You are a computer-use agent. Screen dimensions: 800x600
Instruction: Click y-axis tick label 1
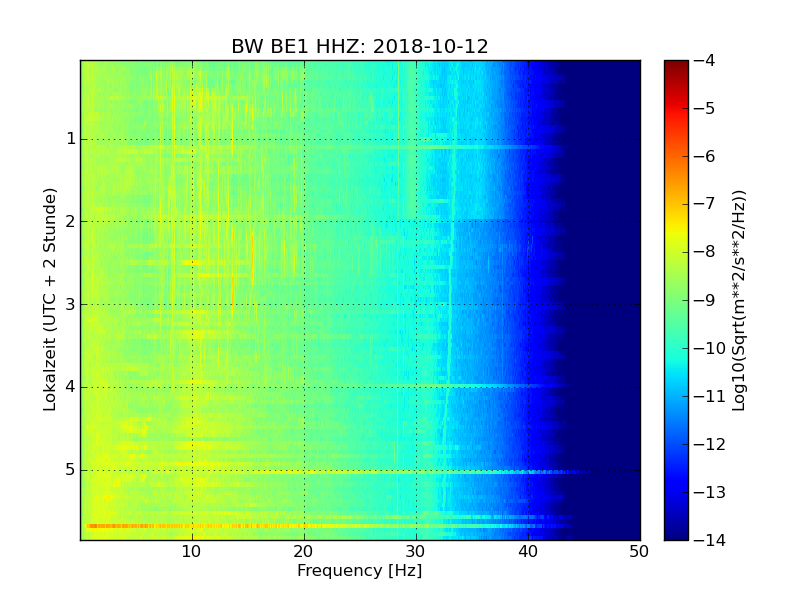tap(71, 139)
